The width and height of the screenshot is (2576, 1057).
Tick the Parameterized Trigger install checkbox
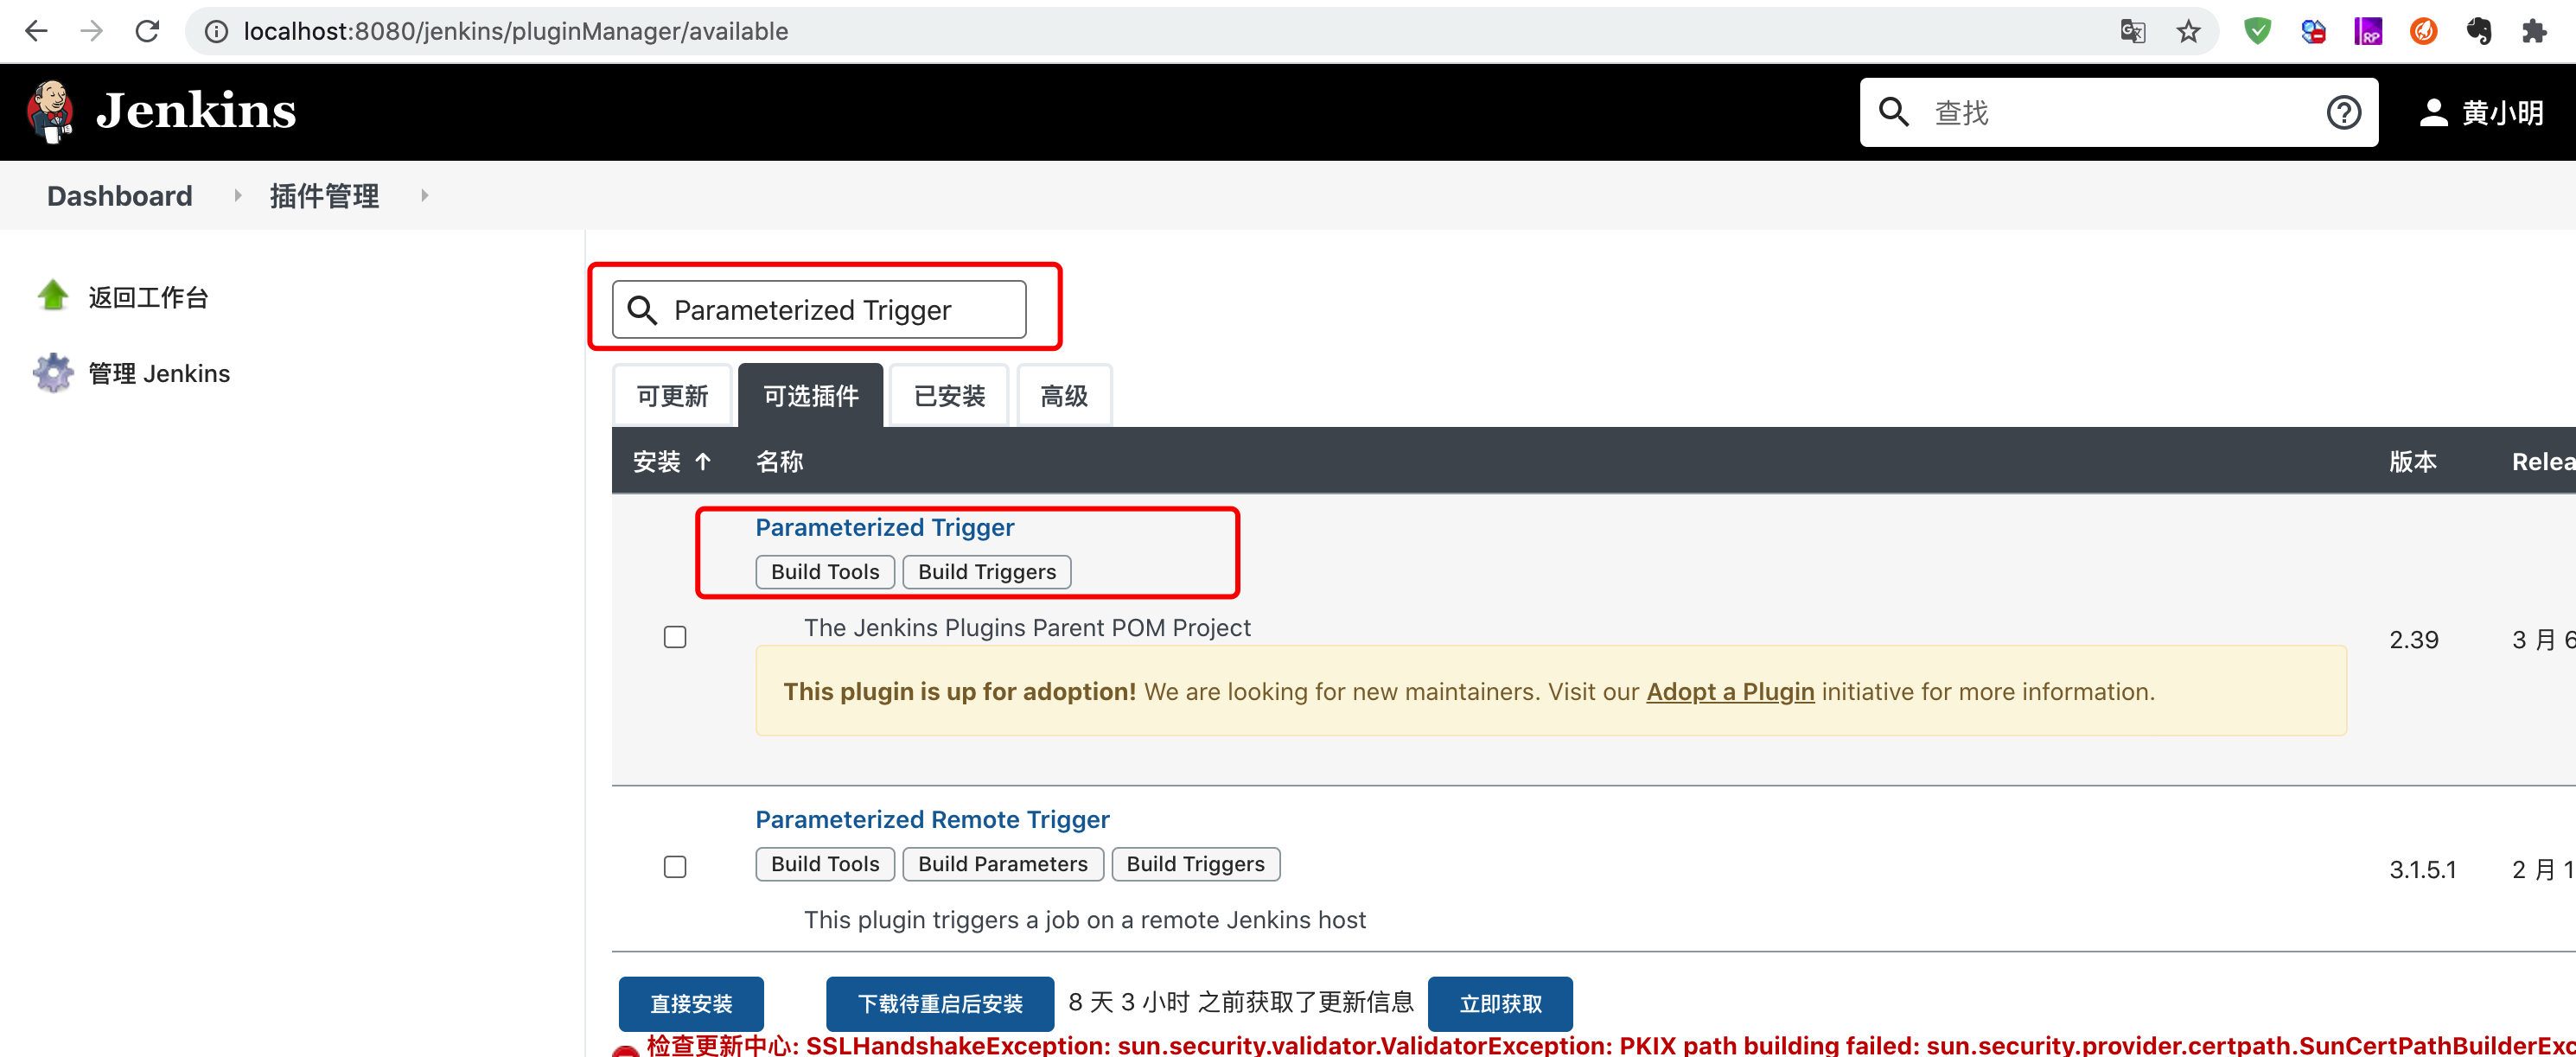[675, 637]
